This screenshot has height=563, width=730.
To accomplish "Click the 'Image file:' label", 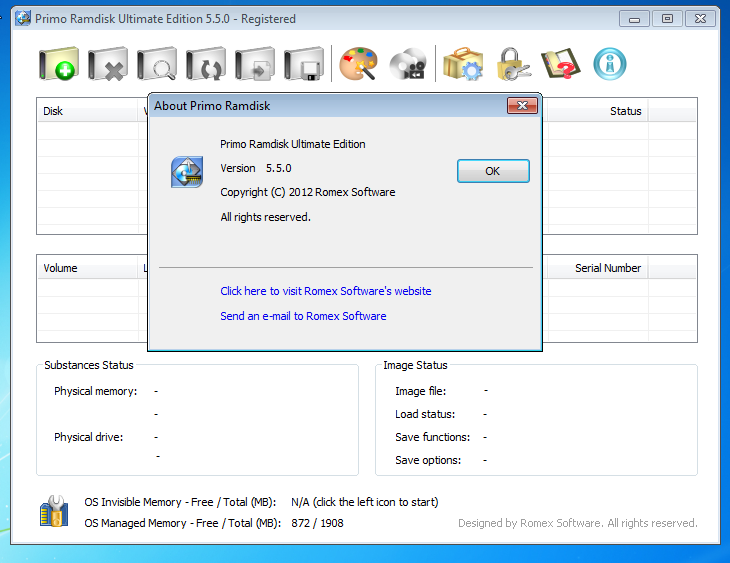I will coord(420,391).
